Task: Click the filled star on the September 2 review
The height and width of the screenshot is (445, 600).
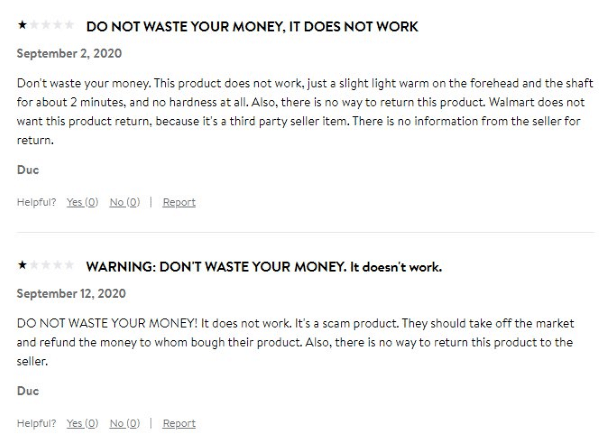Action: point(22,24)
